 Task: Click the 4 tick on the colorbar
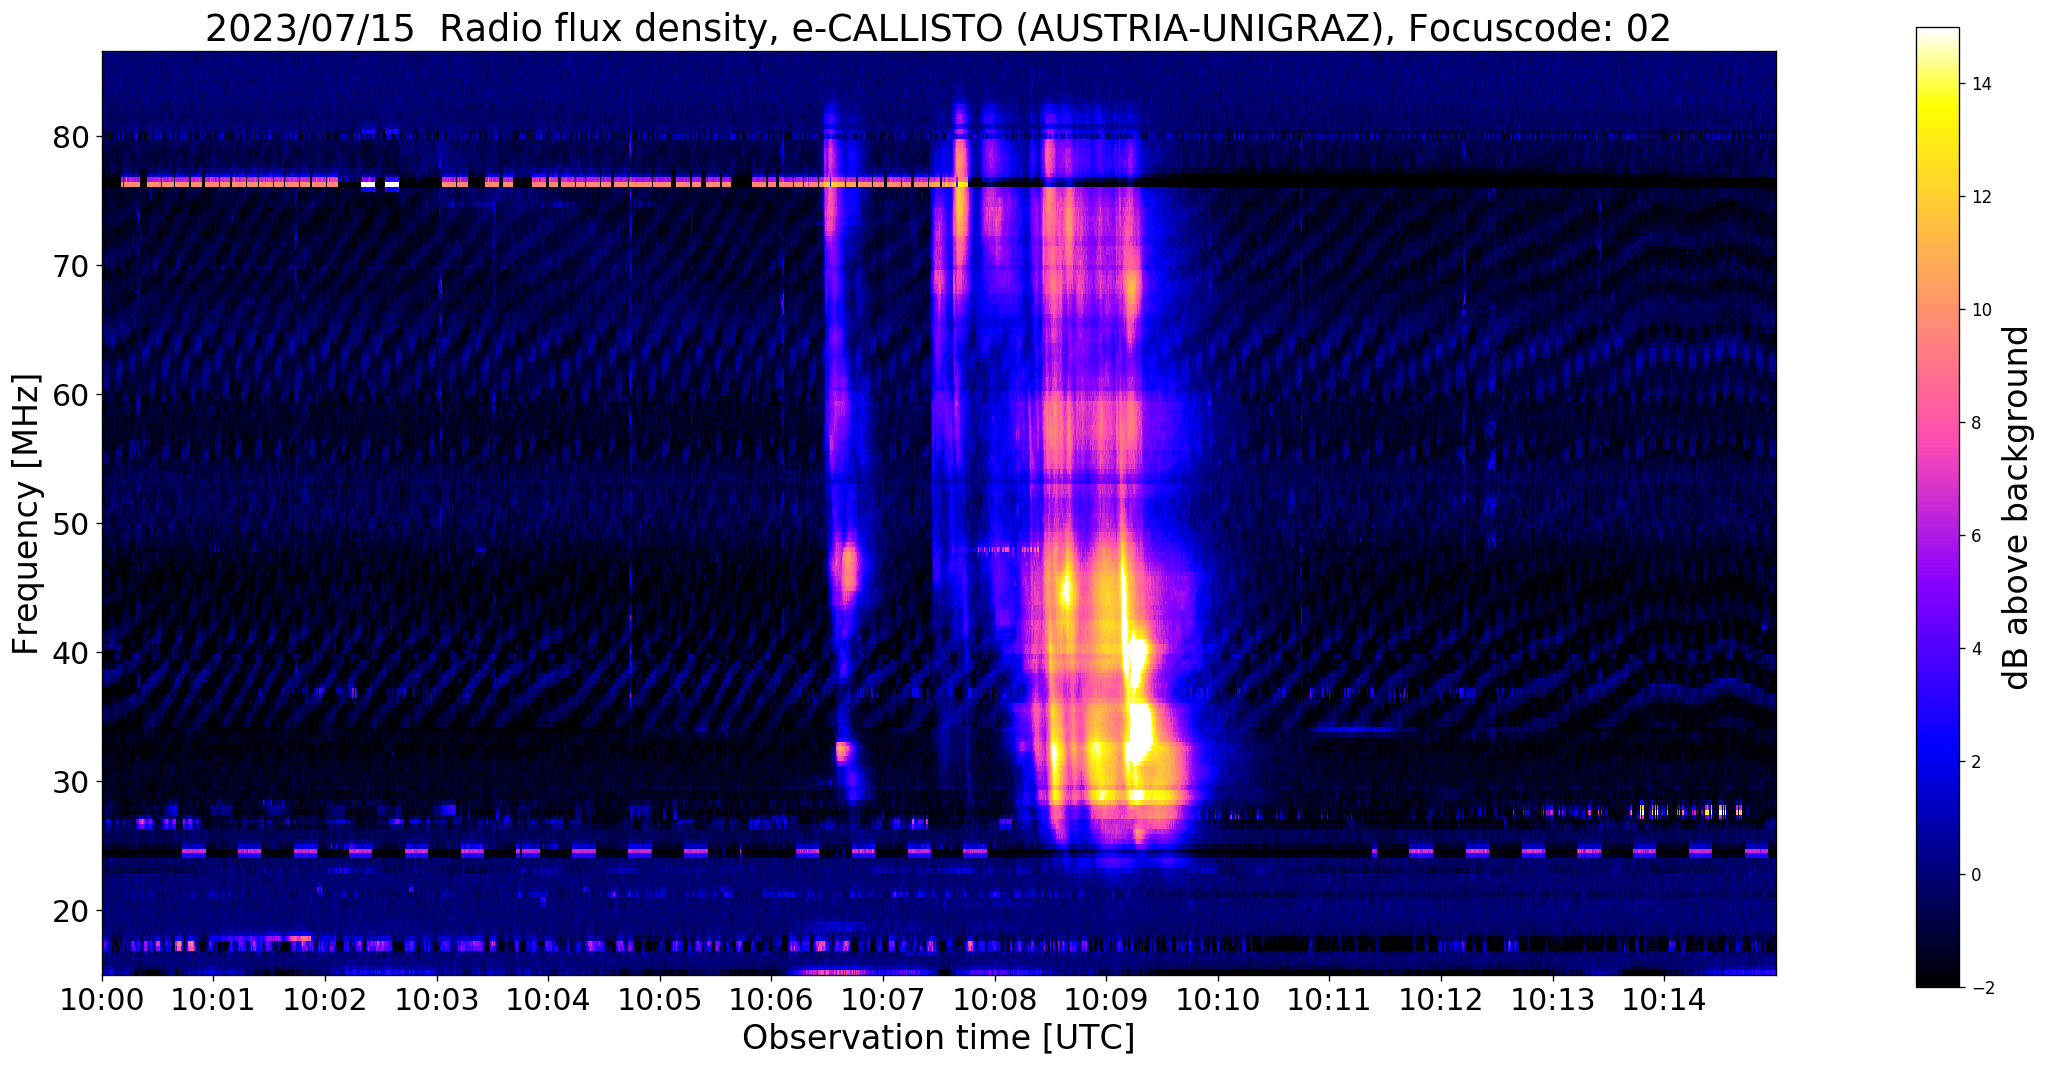pyautogui.click(x=1974, y=650)
